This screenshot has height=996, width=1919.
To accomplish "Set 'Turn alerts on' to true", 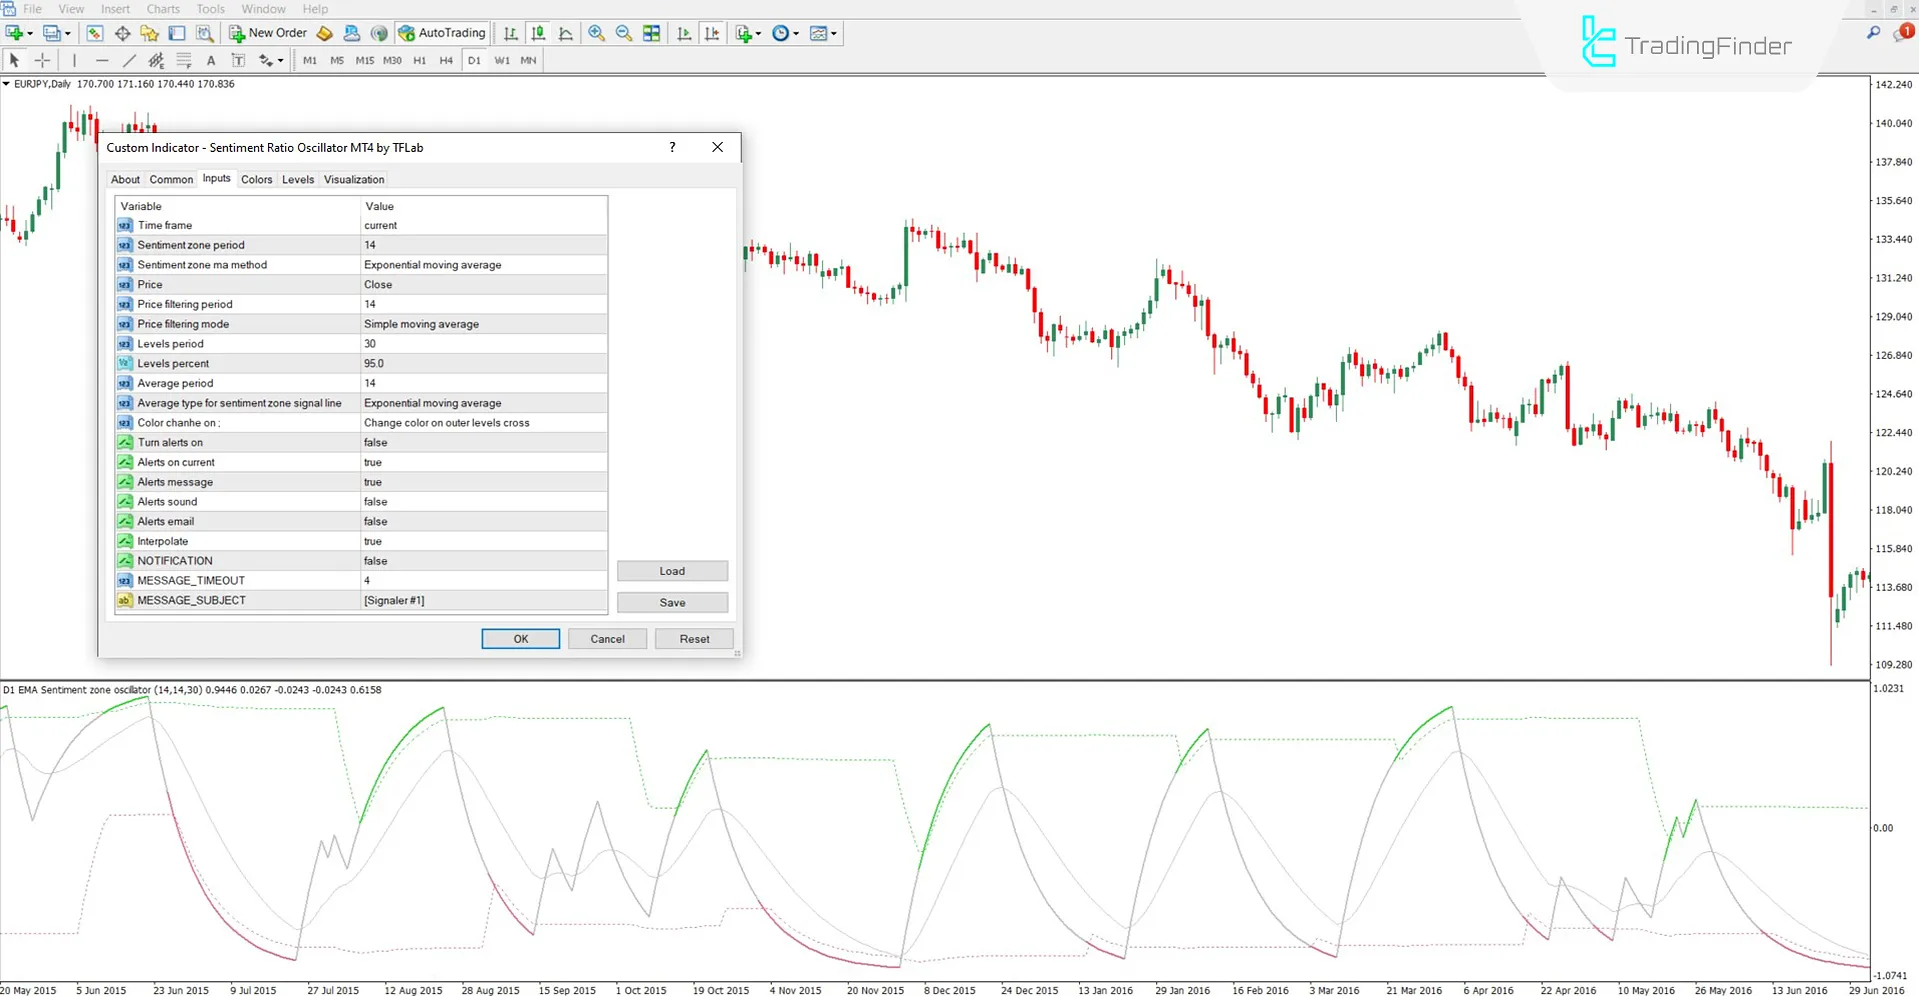I will click(x=484, y=442).
